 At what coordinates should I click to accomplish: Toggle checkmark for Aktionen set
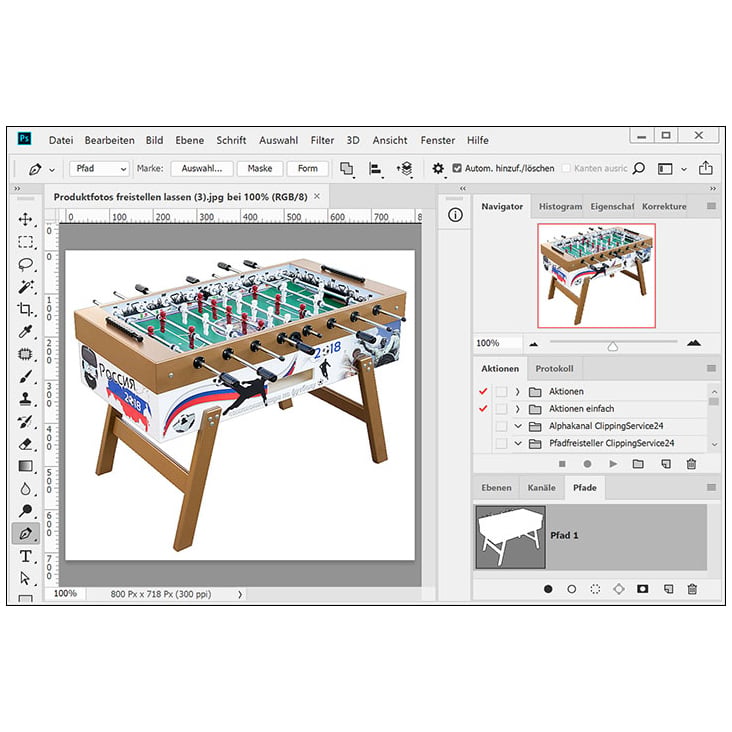483,392
